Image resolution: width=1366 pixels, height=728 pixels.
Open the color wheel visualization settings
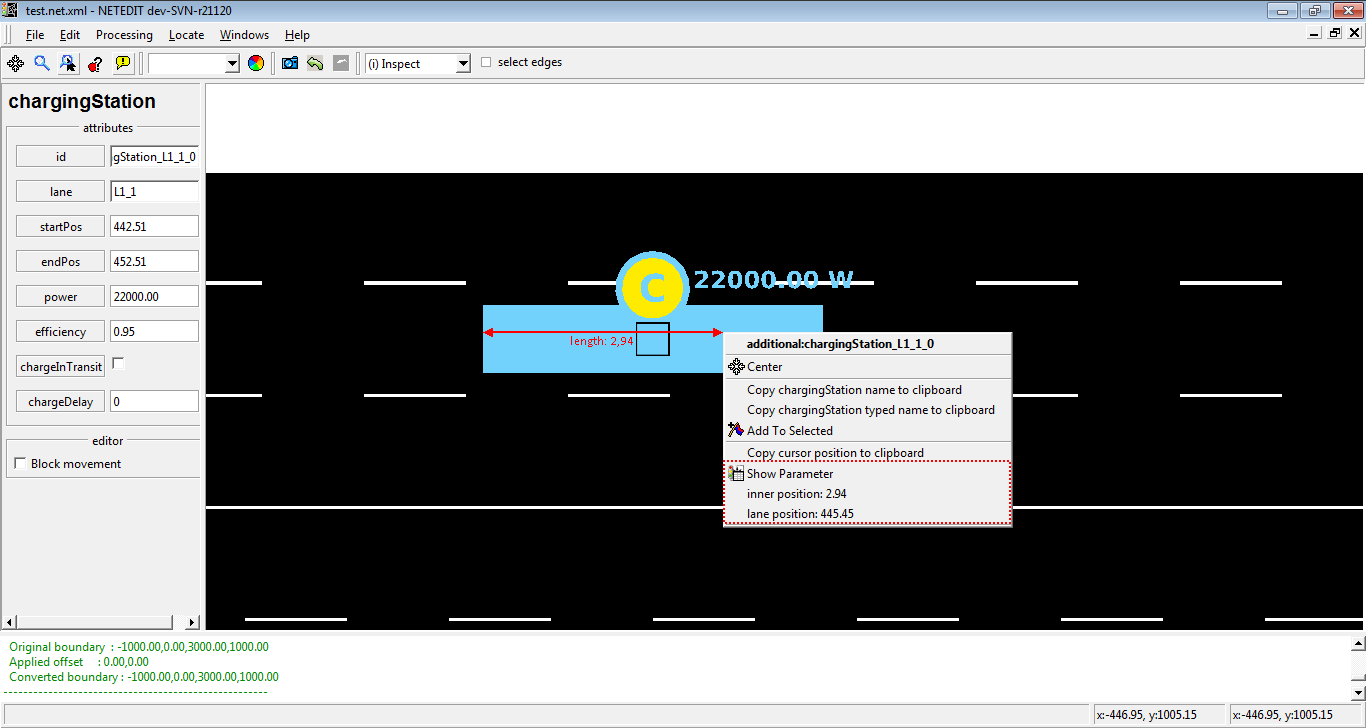[x=256, y=63]
